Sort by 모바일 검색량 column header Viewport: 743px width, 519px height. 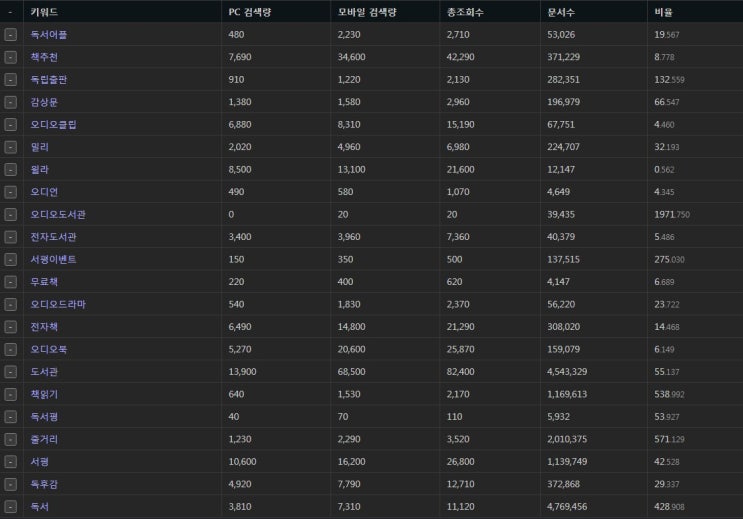point(367,12)
